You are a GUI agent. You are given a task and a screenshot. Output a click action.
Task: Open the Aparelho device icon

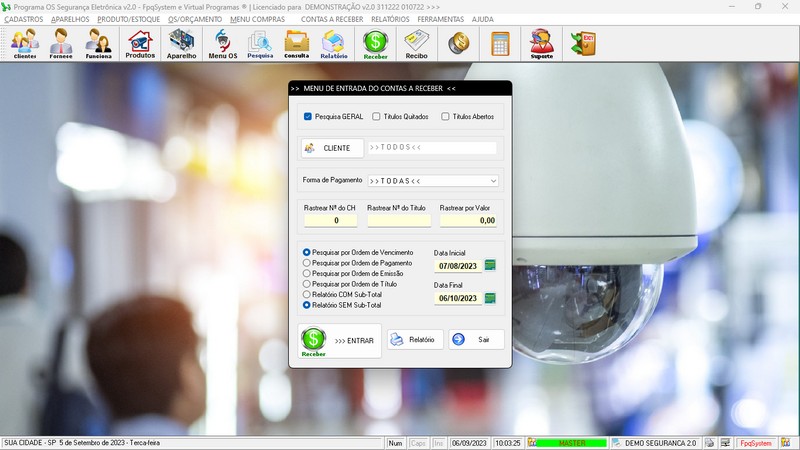[x=181, y=44]
